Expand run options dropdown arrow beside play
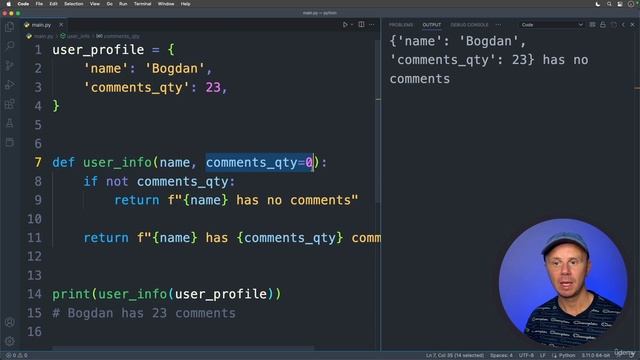Viewport: 640px width, 360px height. [352, 25]
